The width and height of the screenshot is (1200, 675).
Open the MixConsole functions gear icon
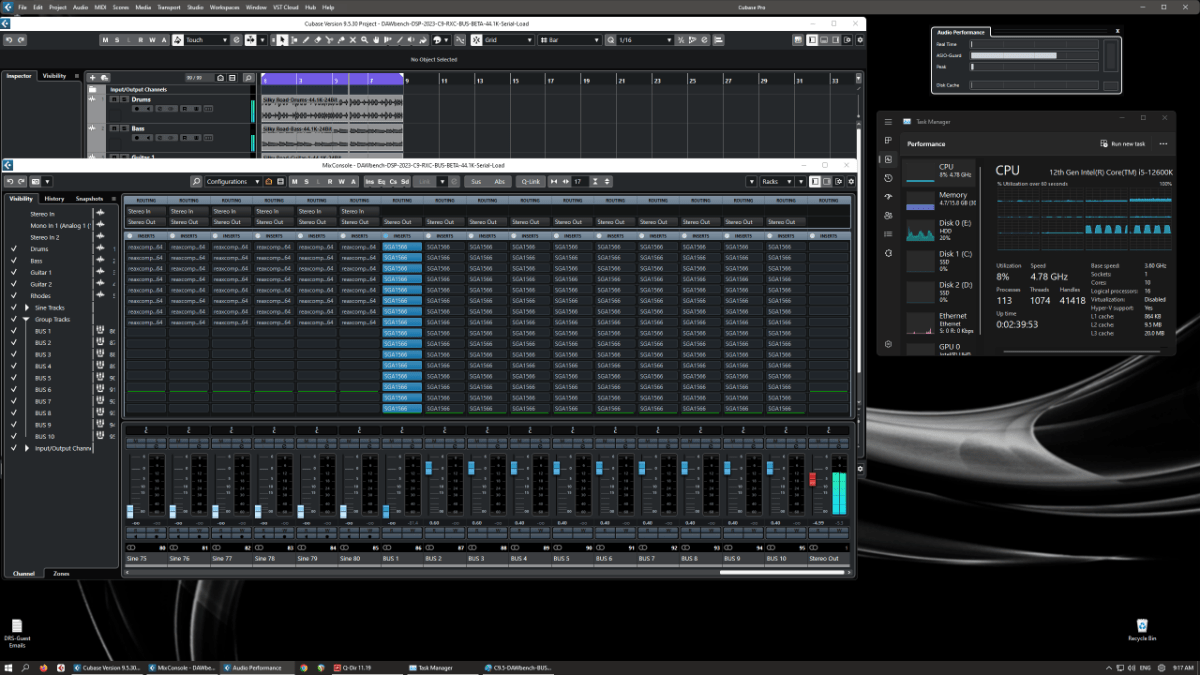tap(850, 181)
